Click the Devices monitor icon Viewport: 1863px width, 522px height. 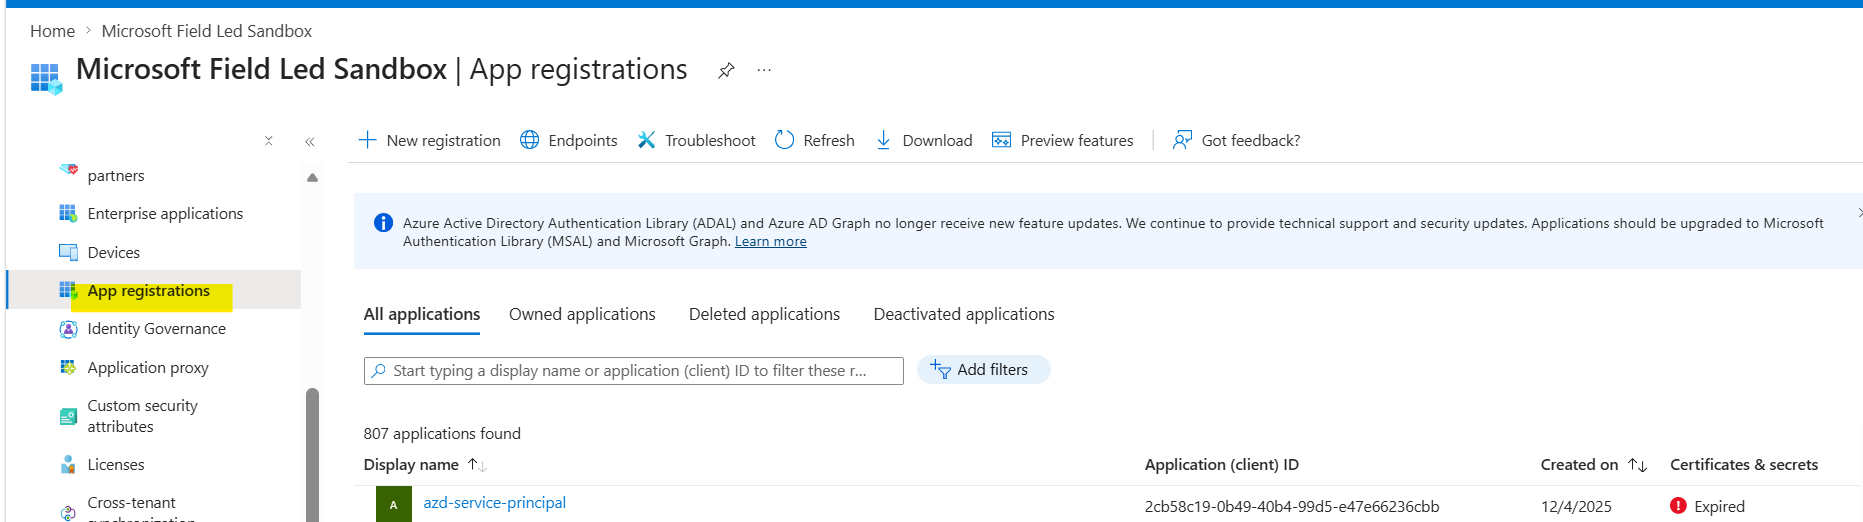(x=68, y=252)
